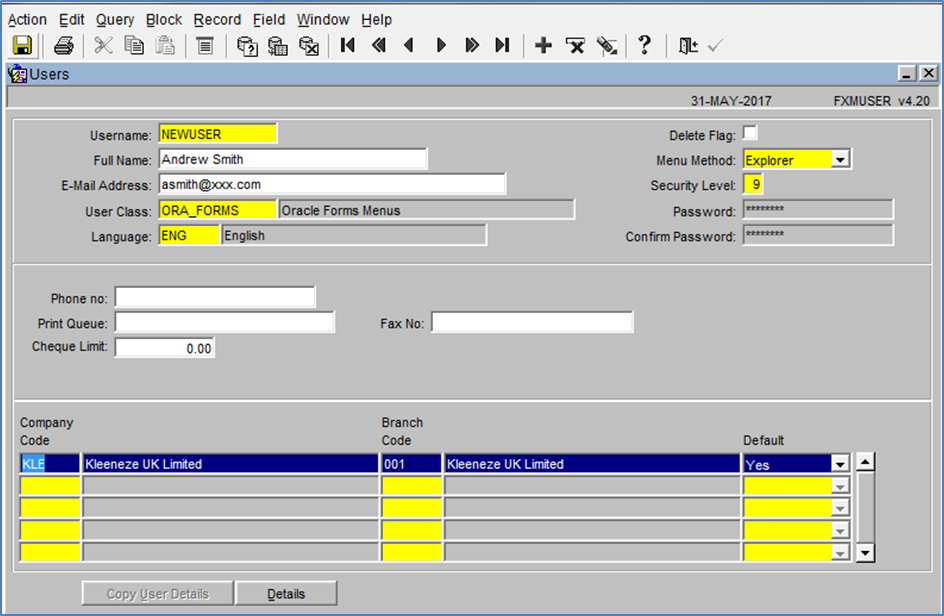This screenshot has width=944, height=616.
Task: Click the Confirm Password field
Action: pyautogui.click(x=818, y=235)
